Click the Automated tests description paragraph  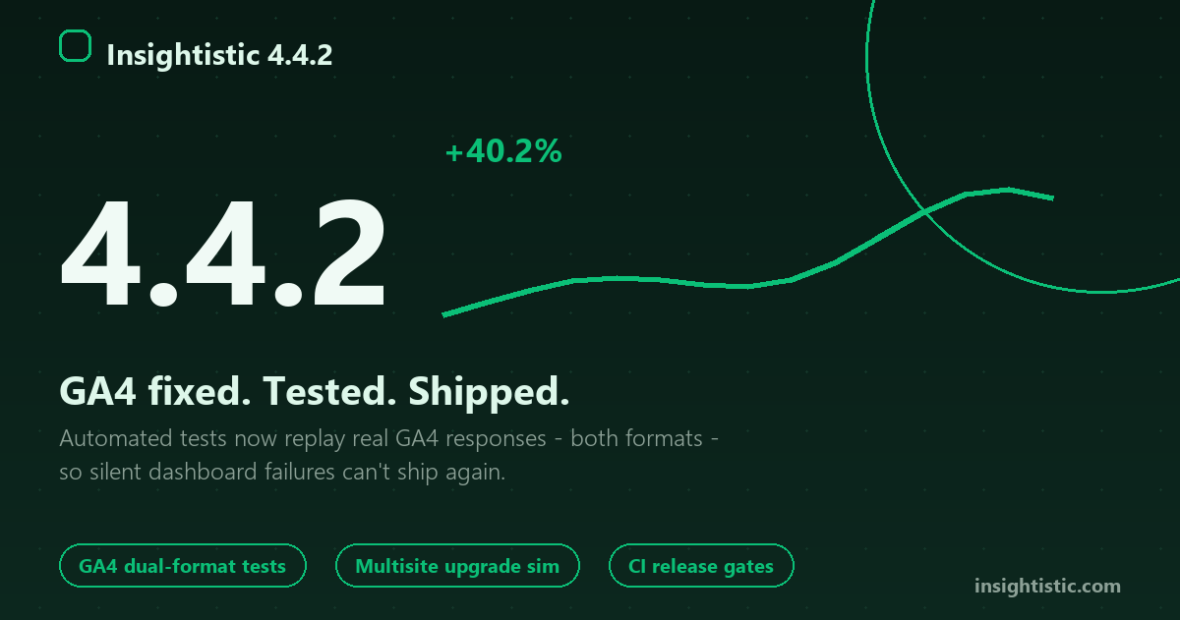pyautogui.click(x=389, y=454)
